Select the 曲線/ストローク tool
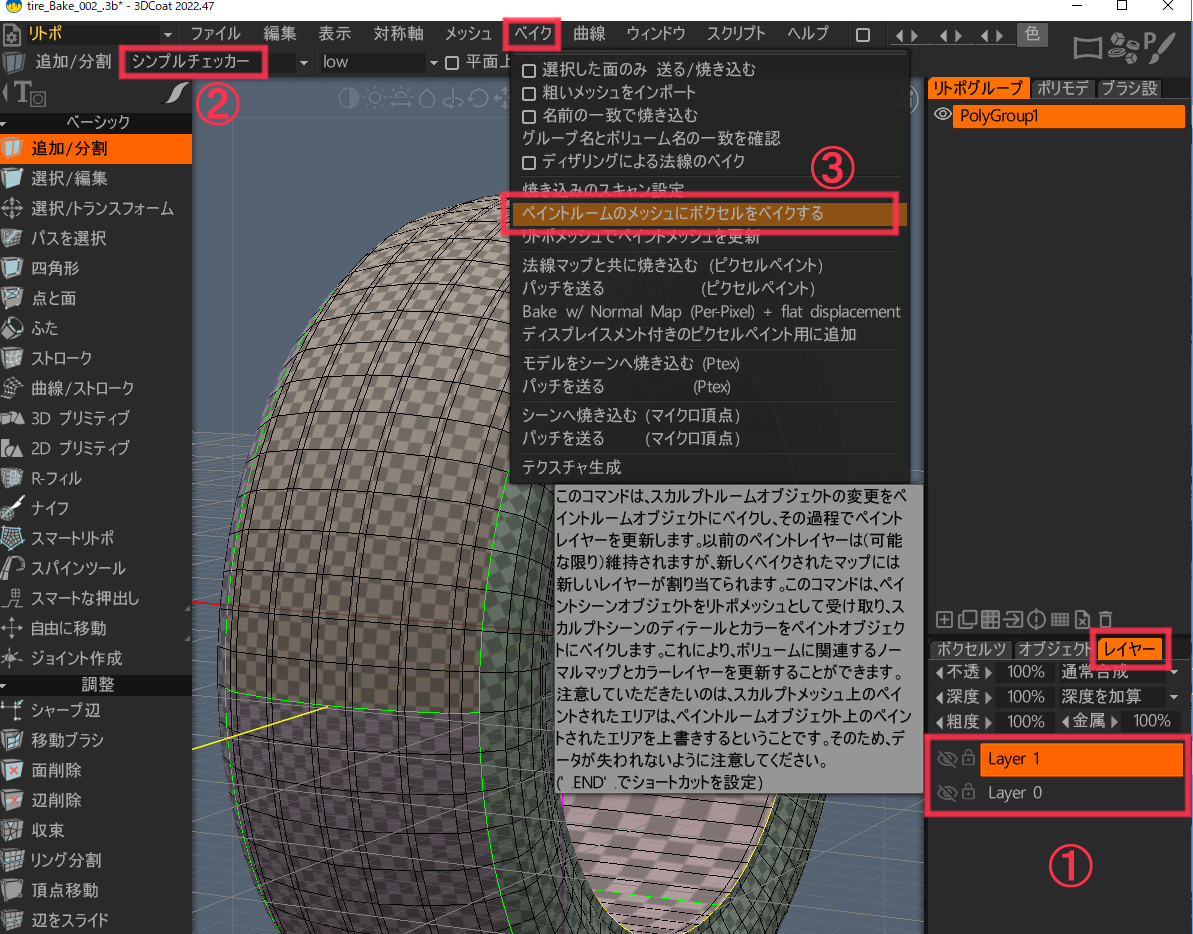 pos(95,388)
